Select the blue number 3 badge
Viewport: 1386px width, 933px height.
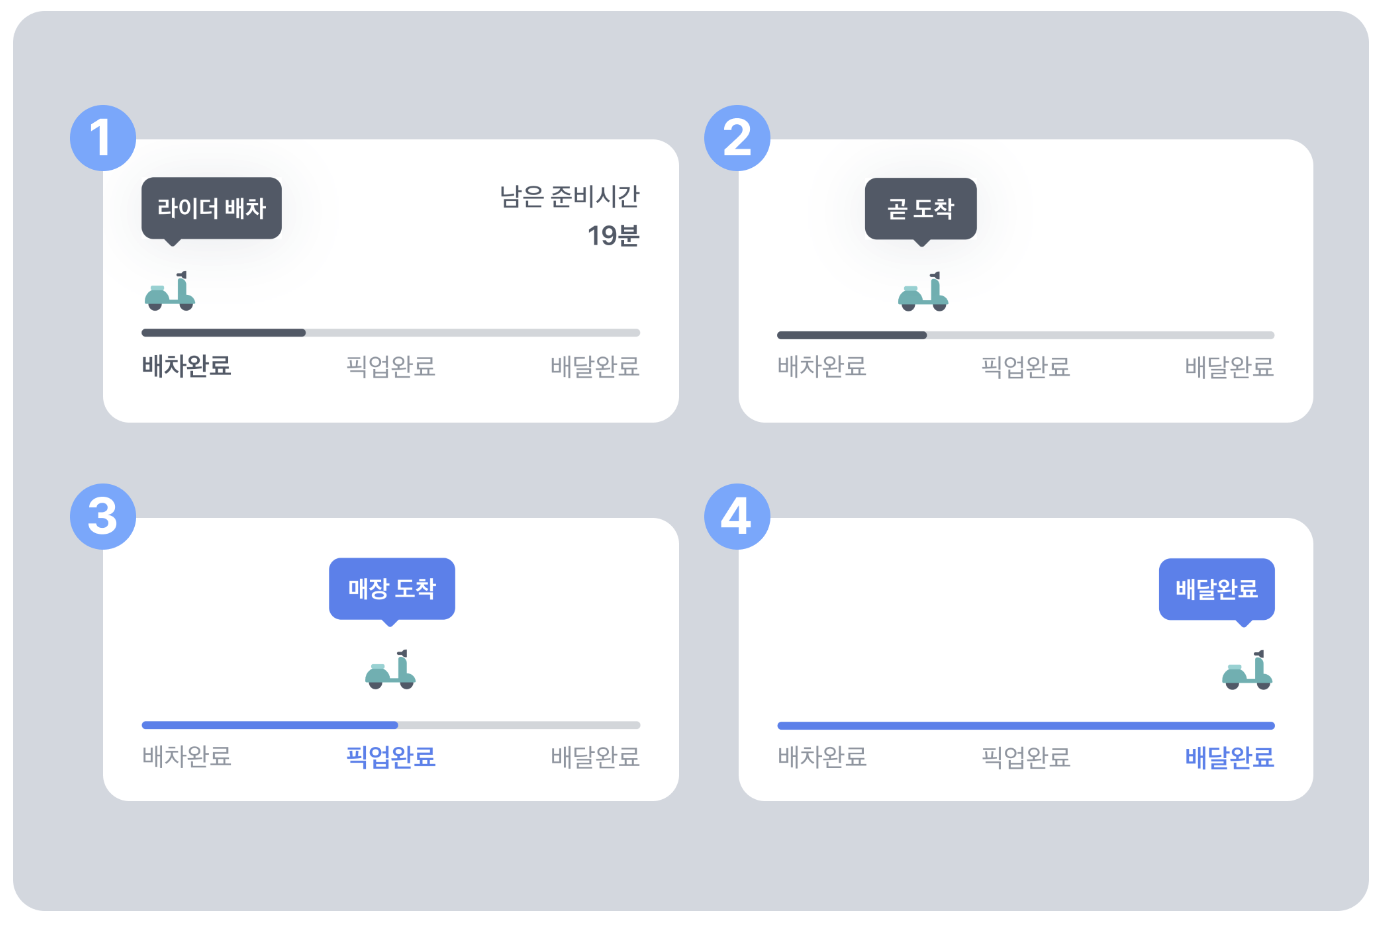(x=103, y=517)
